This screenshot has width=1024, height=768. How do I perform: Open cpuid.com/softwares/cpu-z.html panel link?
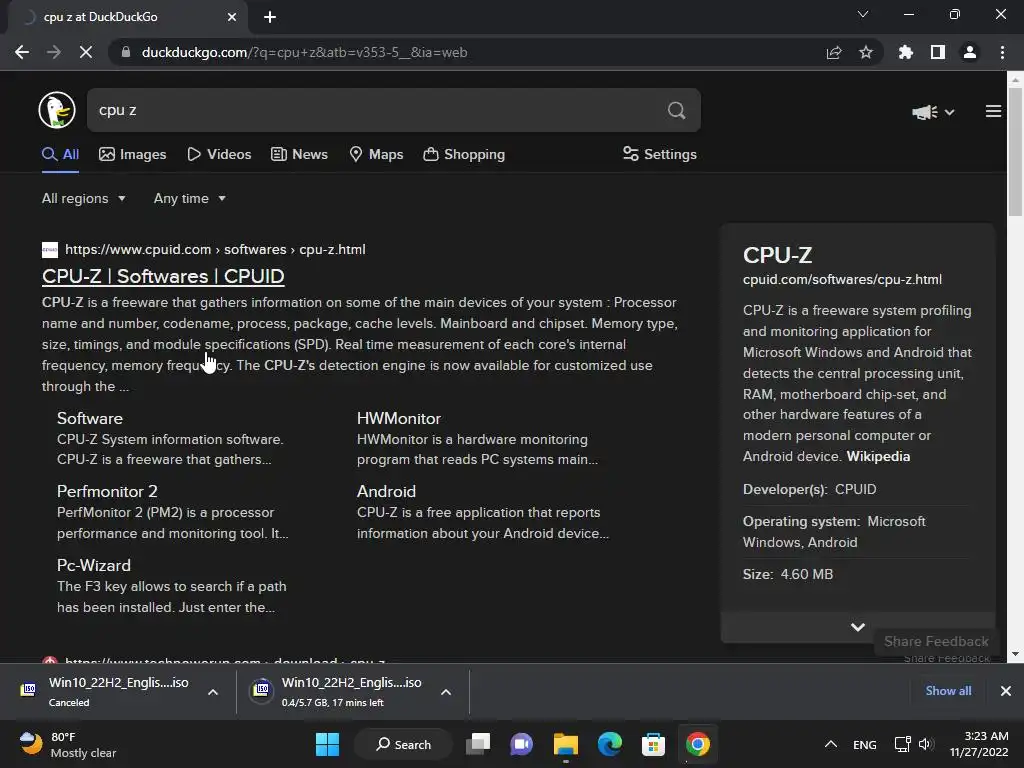click(842, 280)
